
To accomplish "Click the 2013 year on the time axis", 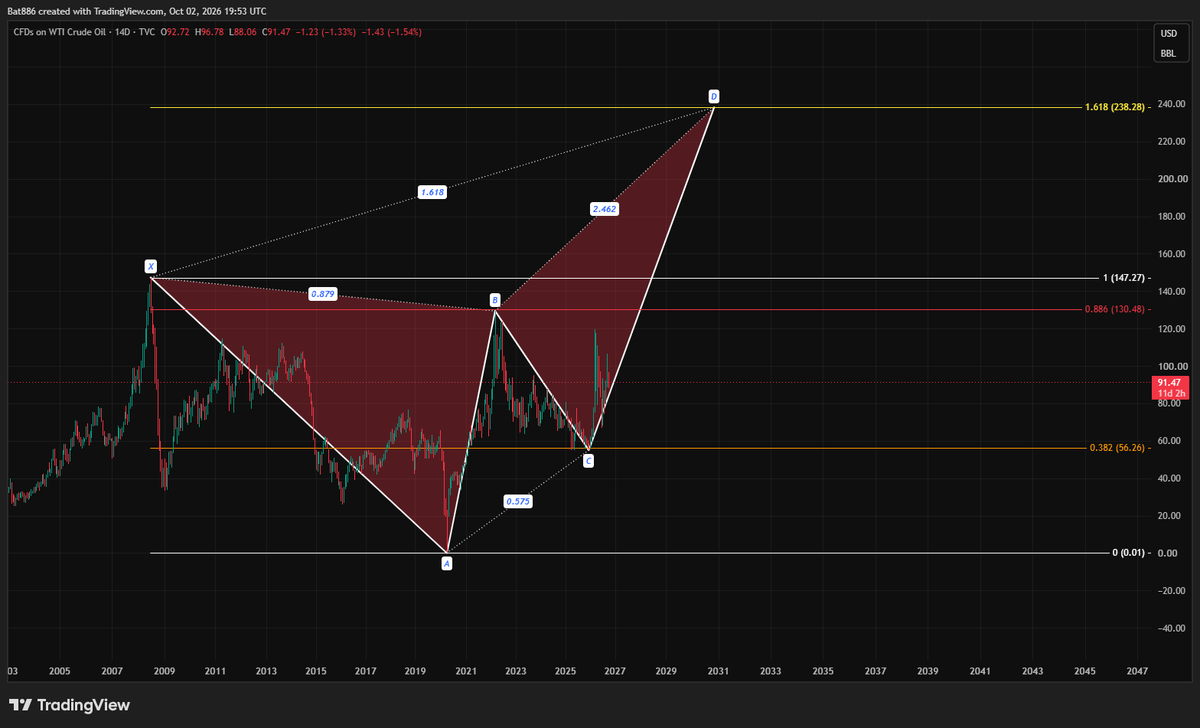I will [265, 671].
